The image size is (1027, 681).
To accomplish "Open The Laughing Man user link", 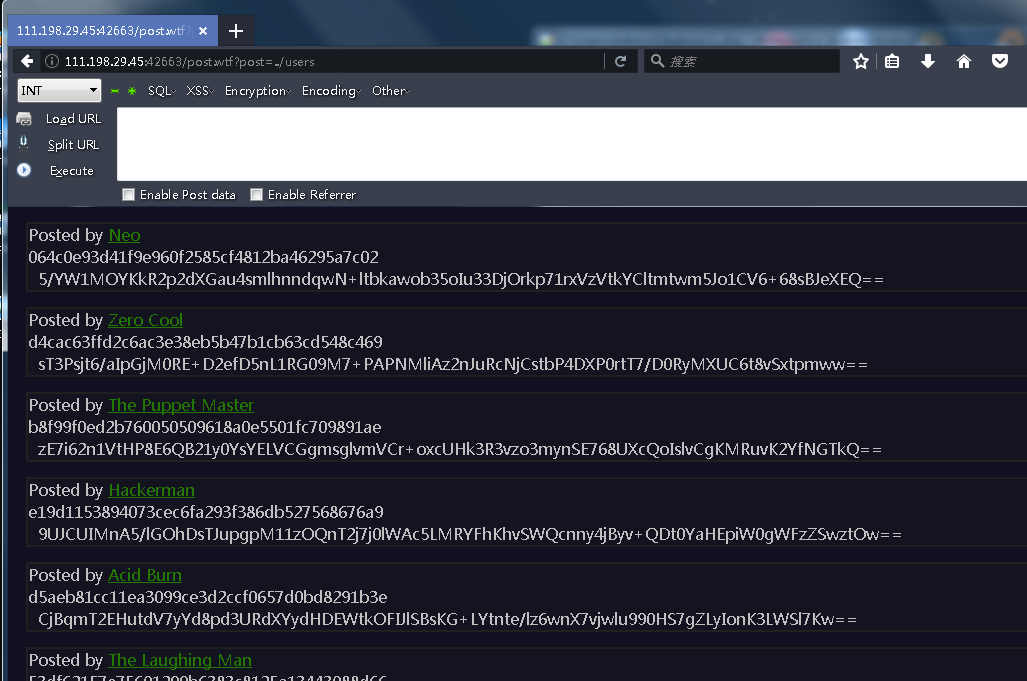I will click(x=180, y=660).
